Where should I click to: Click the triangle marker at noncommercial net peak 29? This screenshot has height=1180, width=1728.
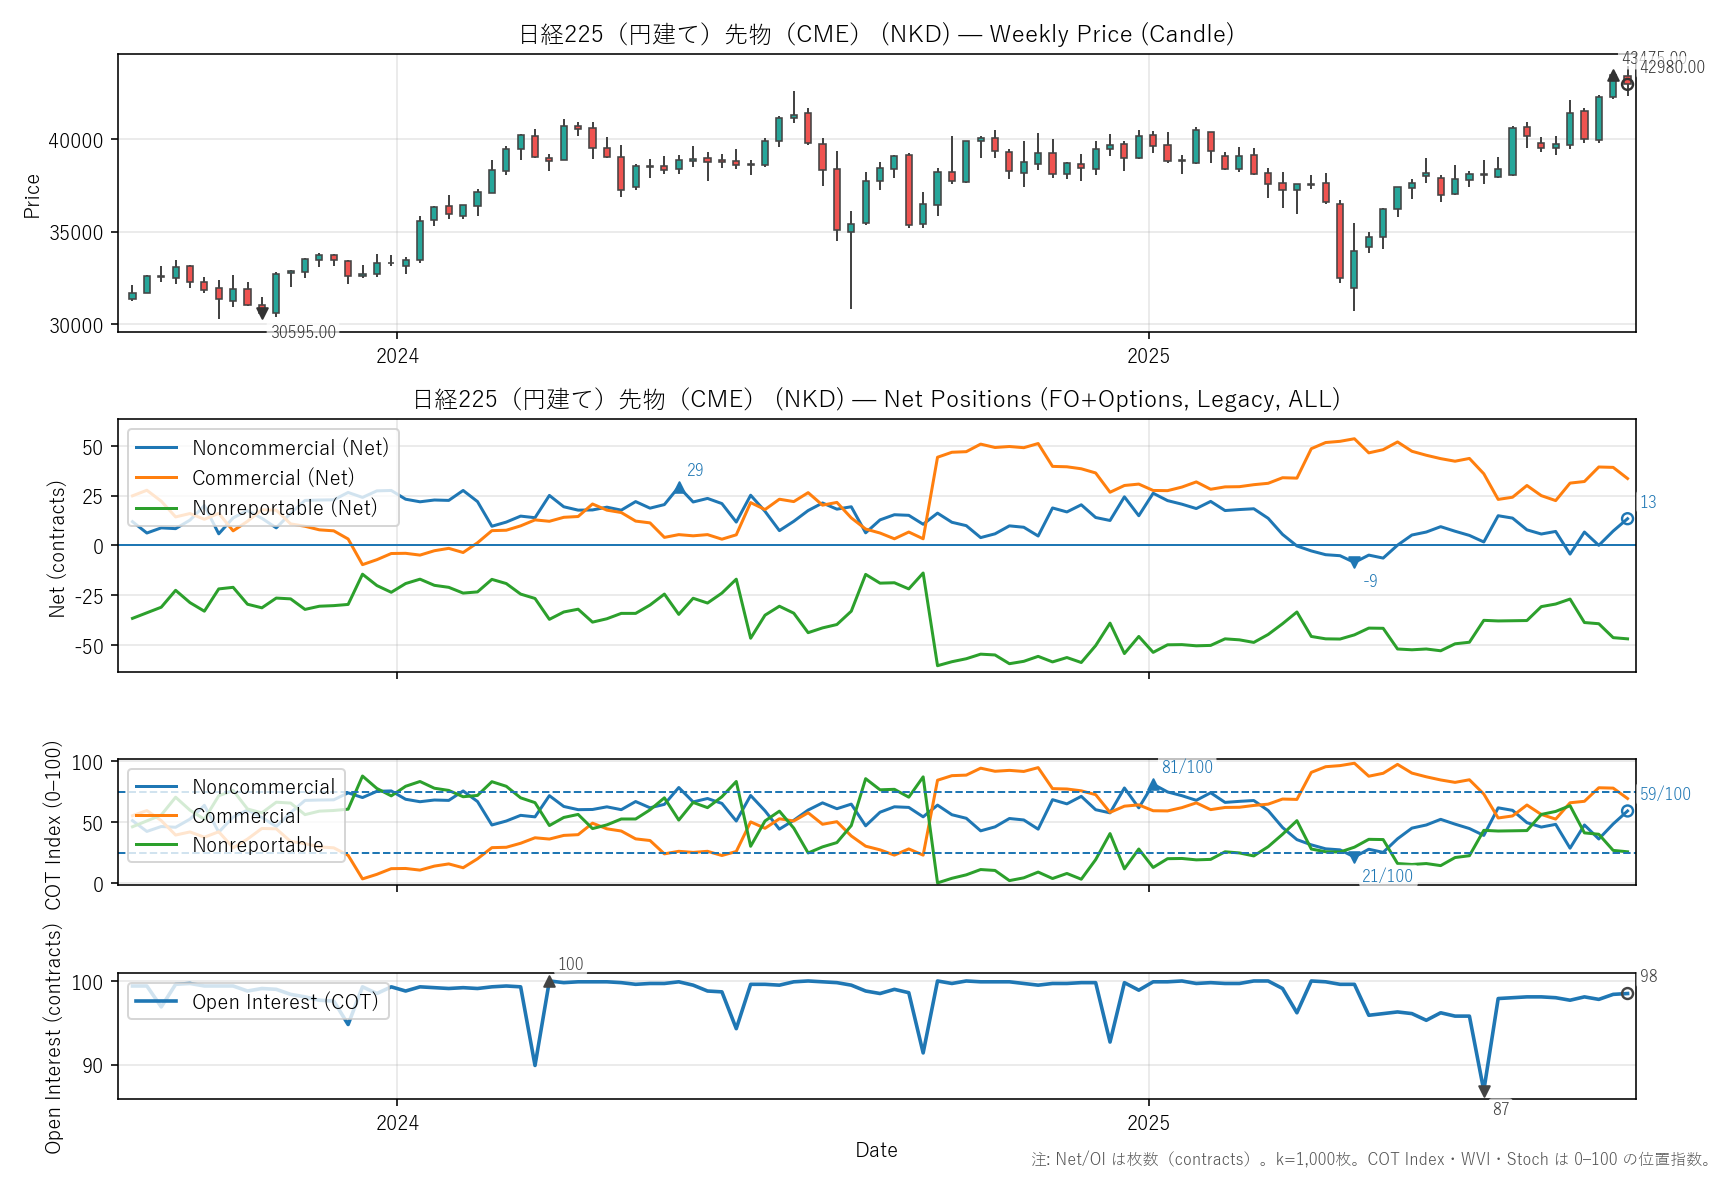[679, 488]
